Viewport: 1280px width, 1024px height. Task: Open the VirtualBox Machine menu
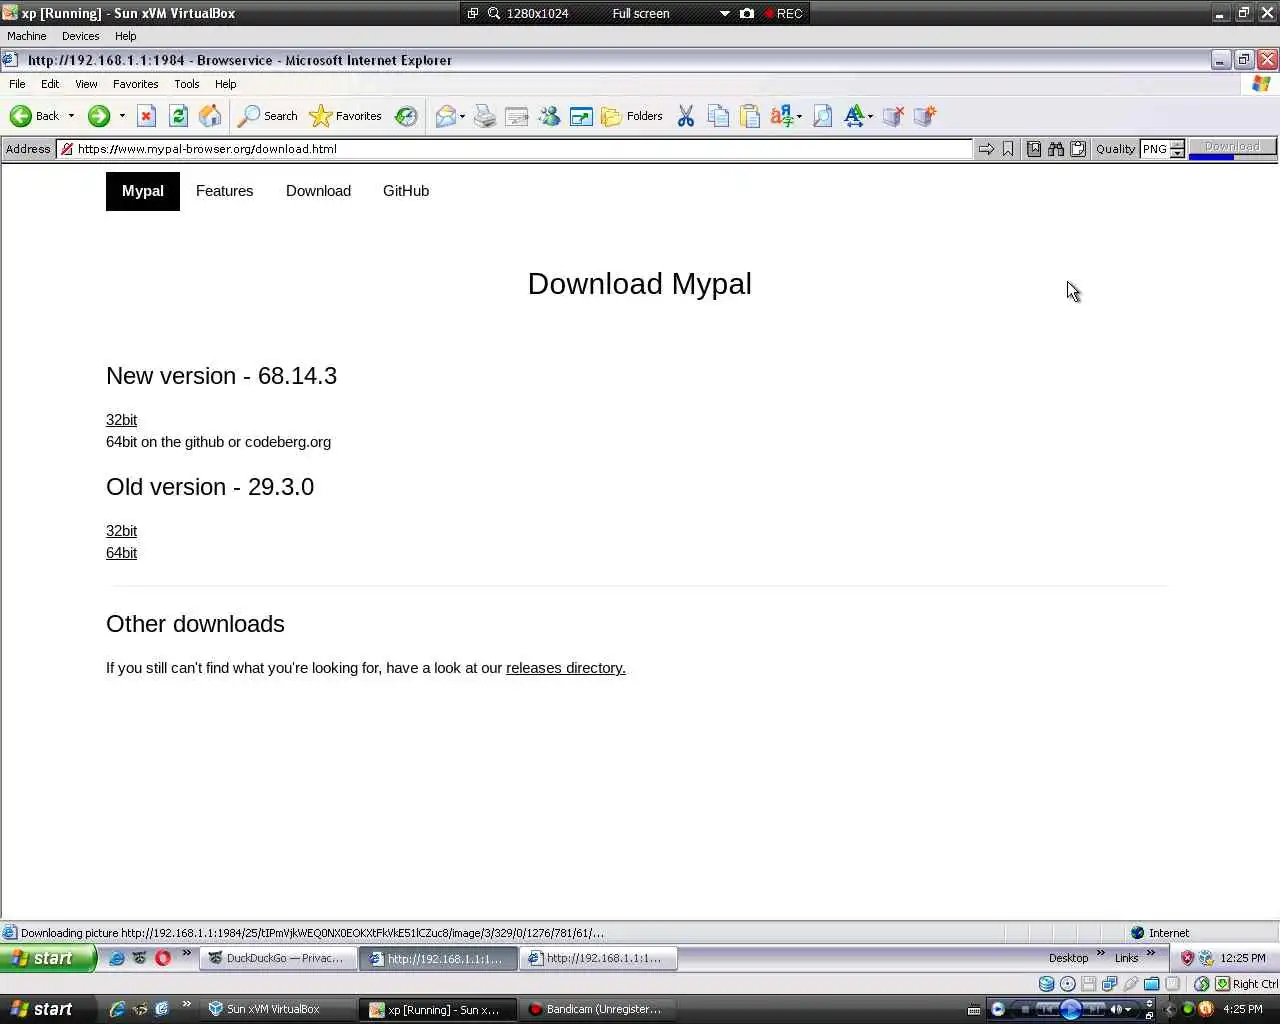point(27,36)
